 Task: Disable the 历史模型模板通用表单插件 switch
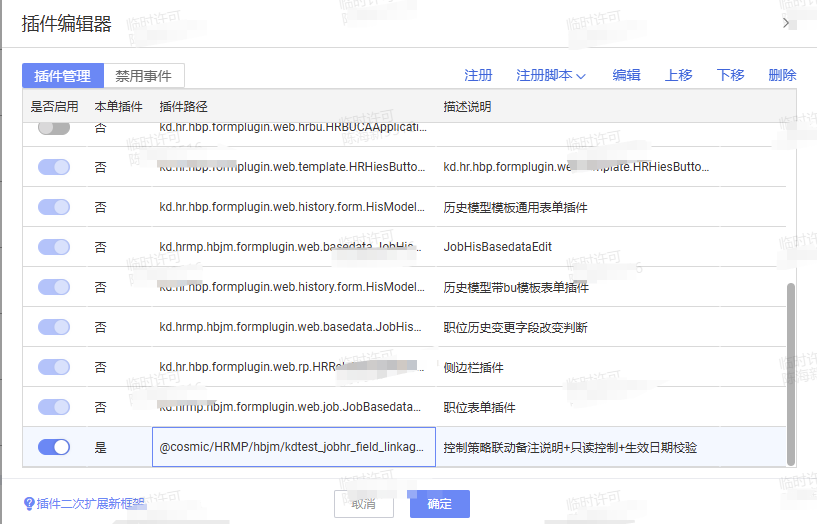(x=54, y=207)
